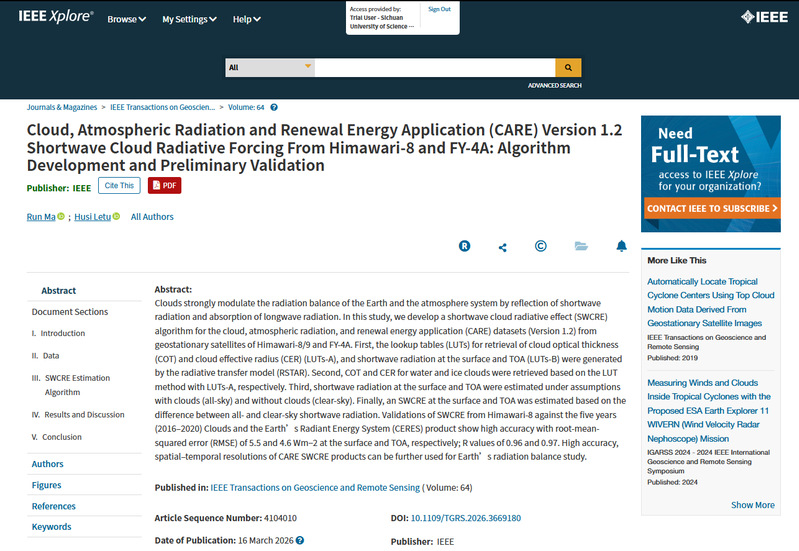Click the Advanced Search link
799x551 pixels.
(554, 86)
